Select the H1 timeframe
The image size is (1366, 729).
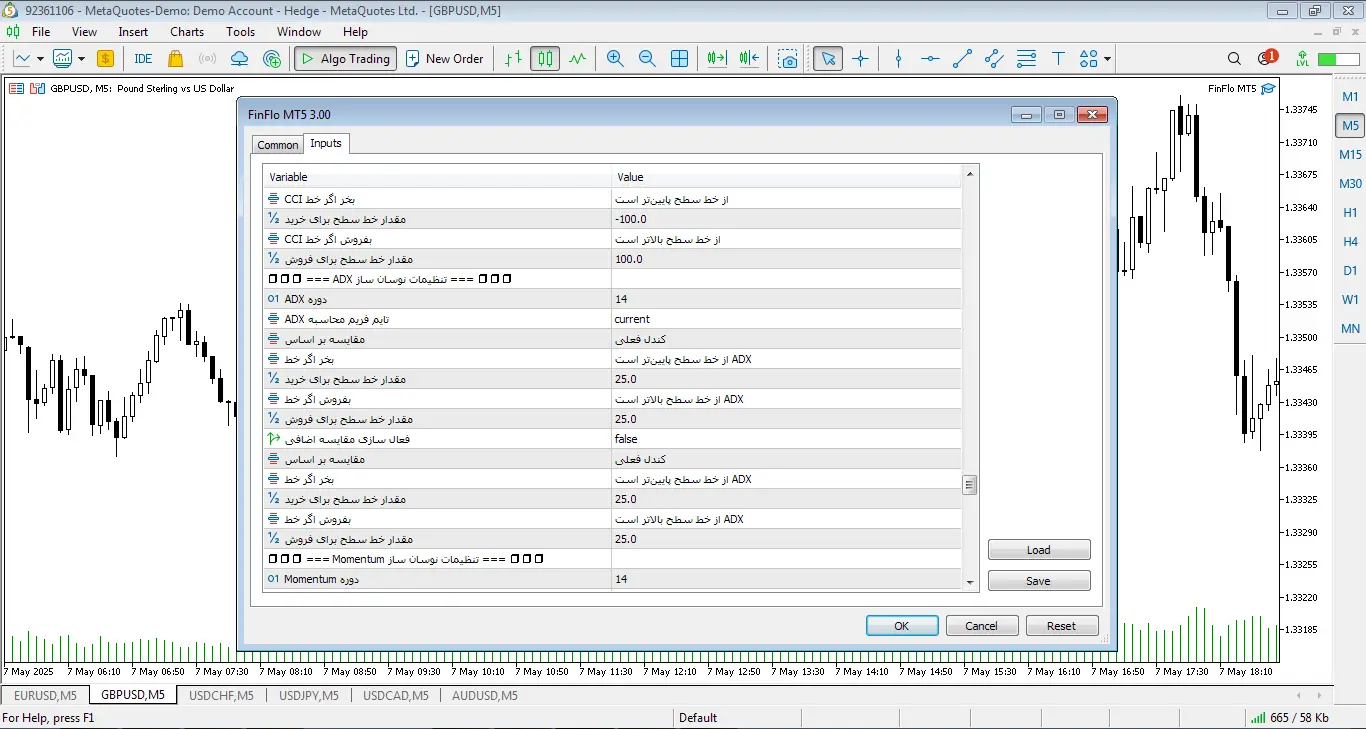(1350, 213)
